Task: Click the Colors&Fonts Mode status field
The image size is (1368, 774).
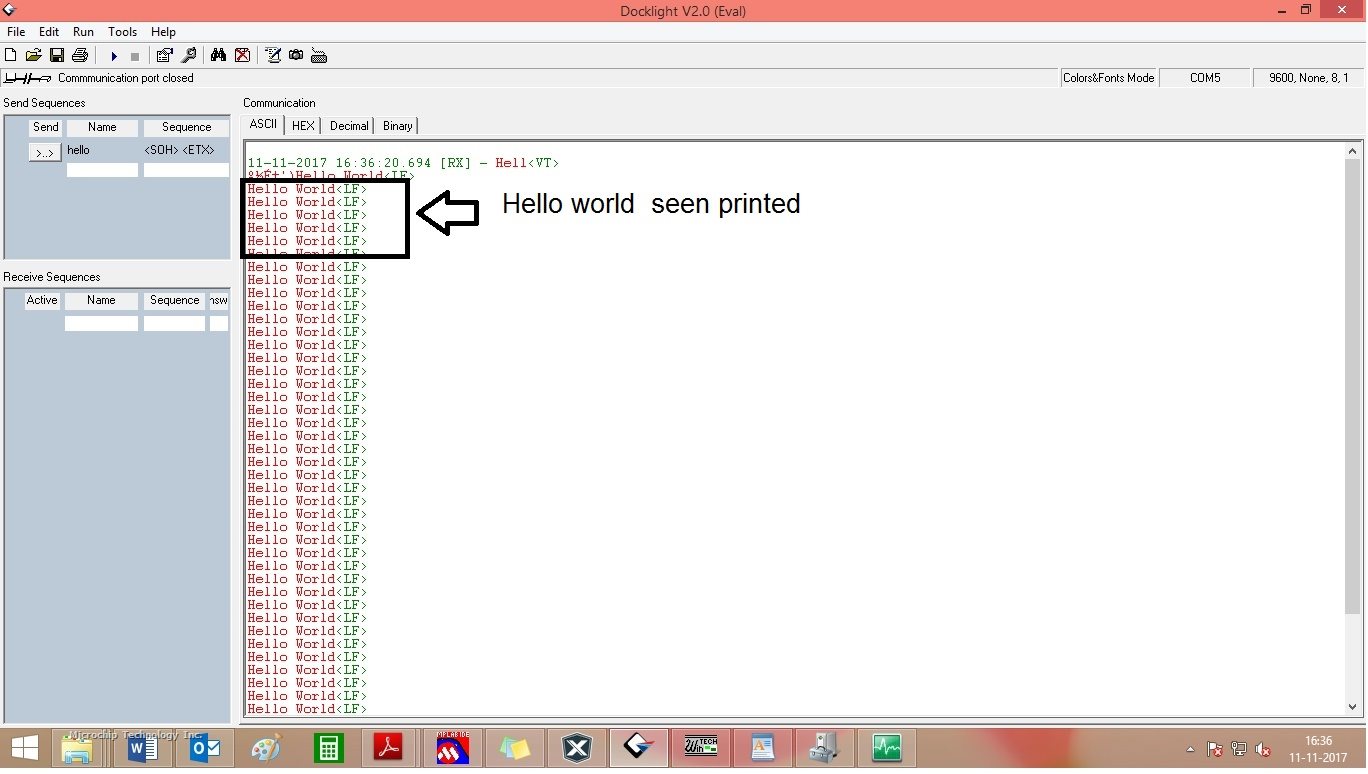Action: click(x=1108, y=78)
